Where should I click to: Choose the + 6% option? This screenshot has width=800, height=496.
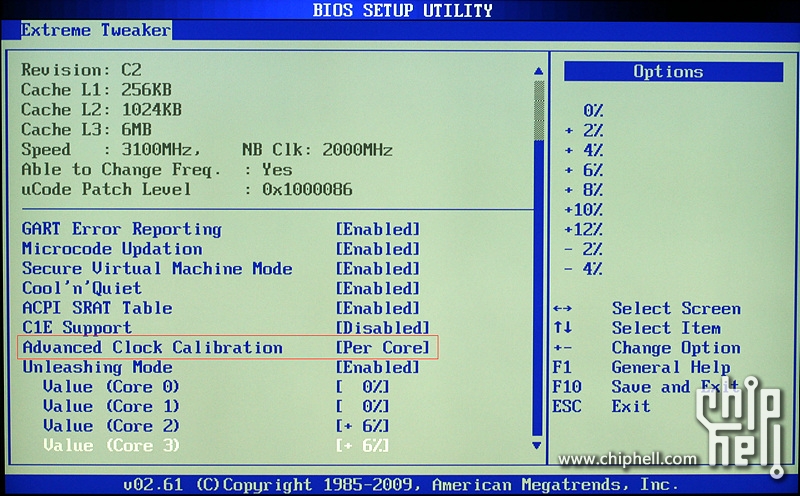tap(584, 170)
